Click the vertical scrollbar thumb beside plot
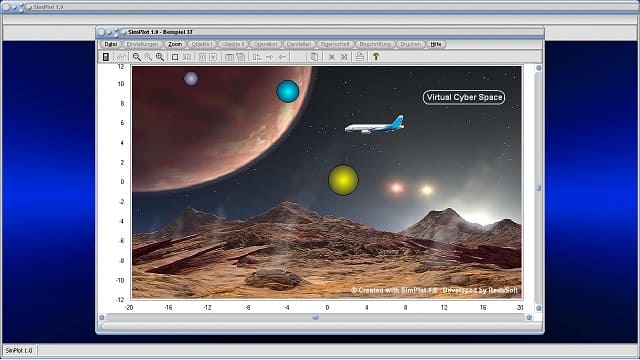Image resolution: width=640 pixels, height=360 pixels. coord(538,188)
